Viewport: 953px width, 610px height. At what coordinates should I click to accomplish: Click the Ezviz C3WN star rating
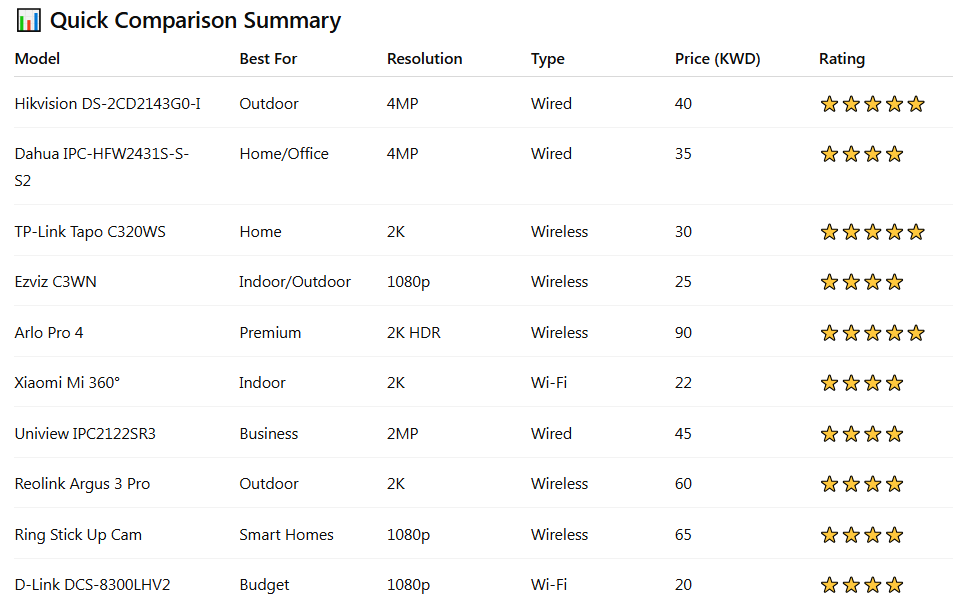click(861, 282)
